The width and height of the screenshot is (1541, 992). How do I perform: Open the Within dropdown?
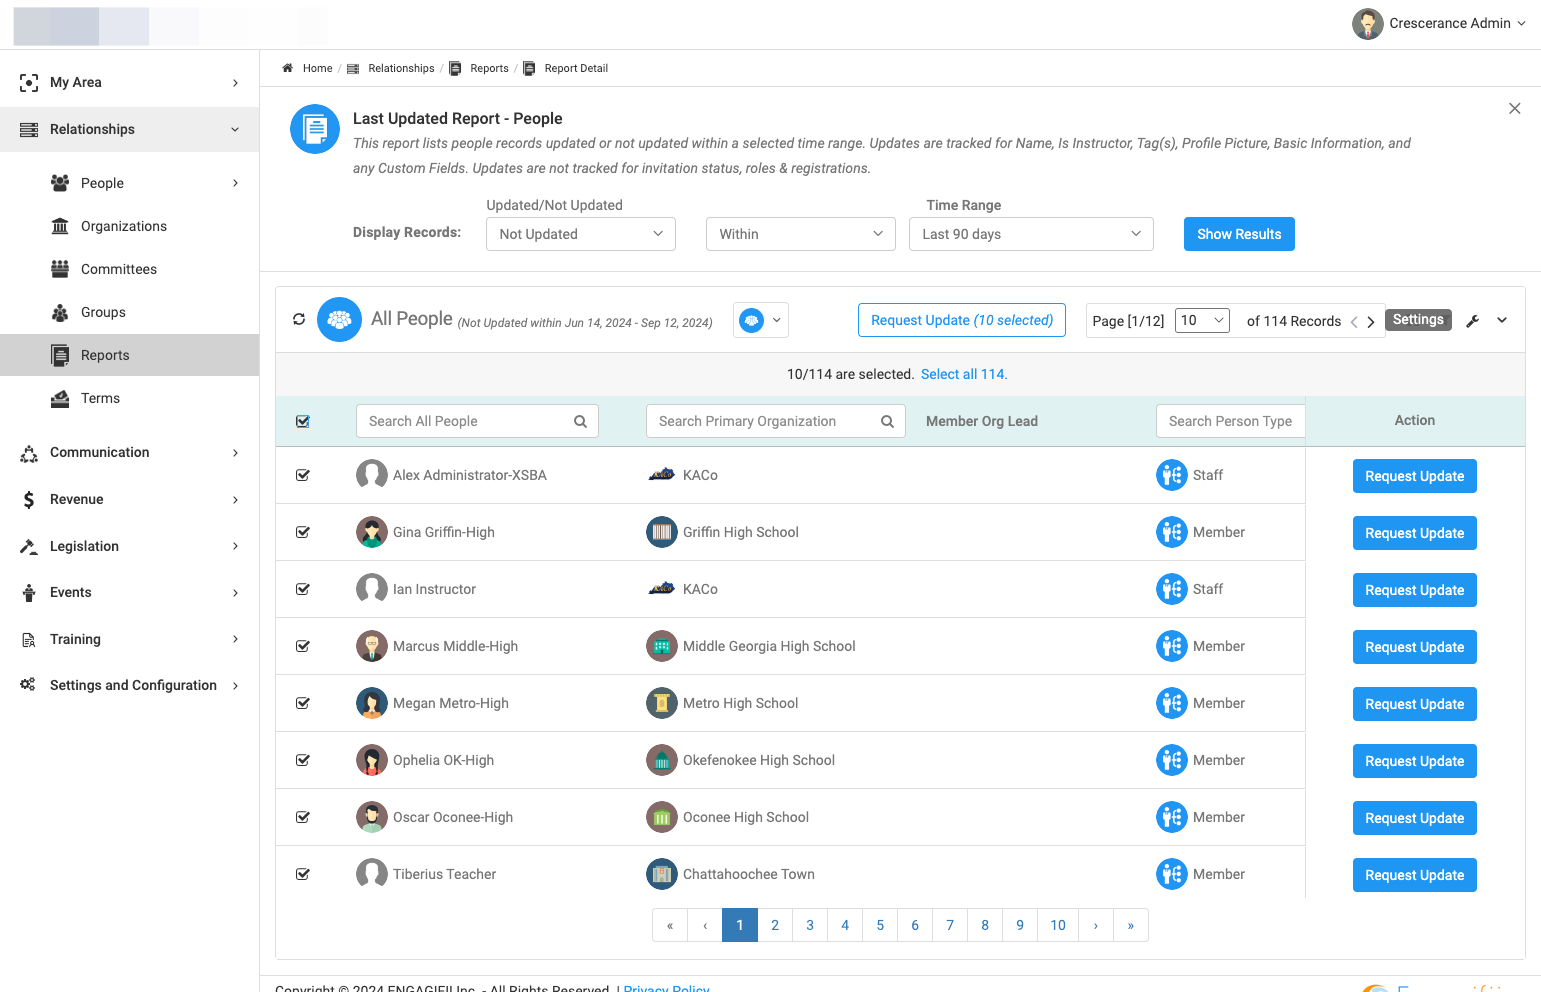pyautogui.click(x=801, y=234)
